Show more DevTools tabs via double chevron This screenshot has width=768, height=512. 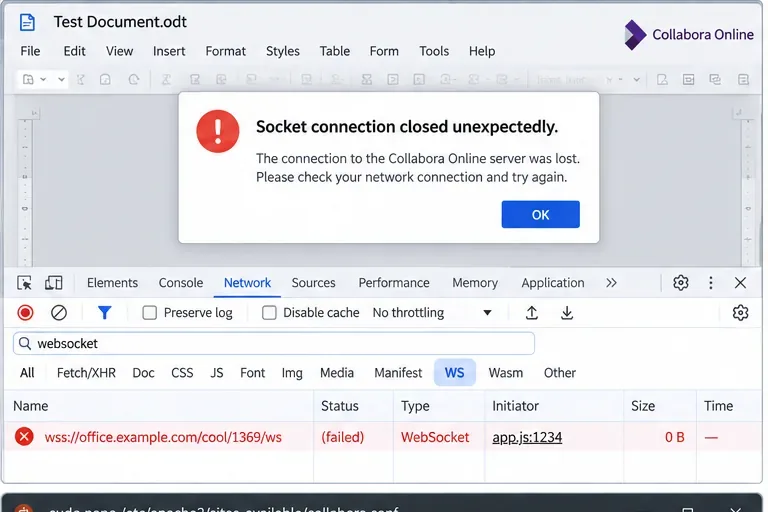coord(611,283)
